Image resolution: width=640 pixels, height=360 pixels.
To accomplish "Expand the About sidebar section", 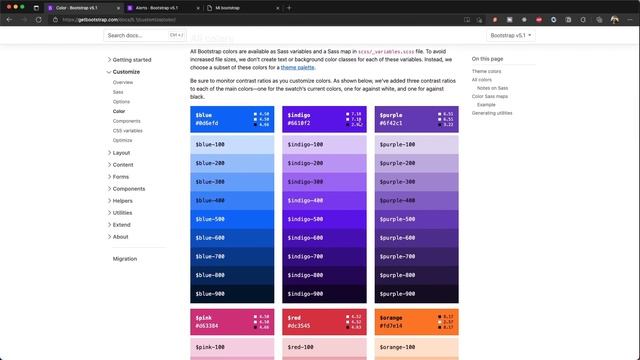I will [118, 237].
